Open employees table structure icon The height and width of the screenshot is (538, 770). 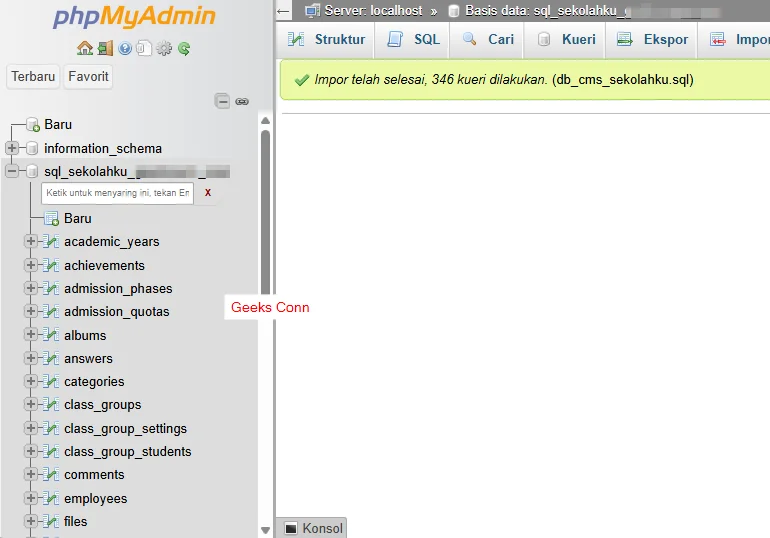coord(51,498)
